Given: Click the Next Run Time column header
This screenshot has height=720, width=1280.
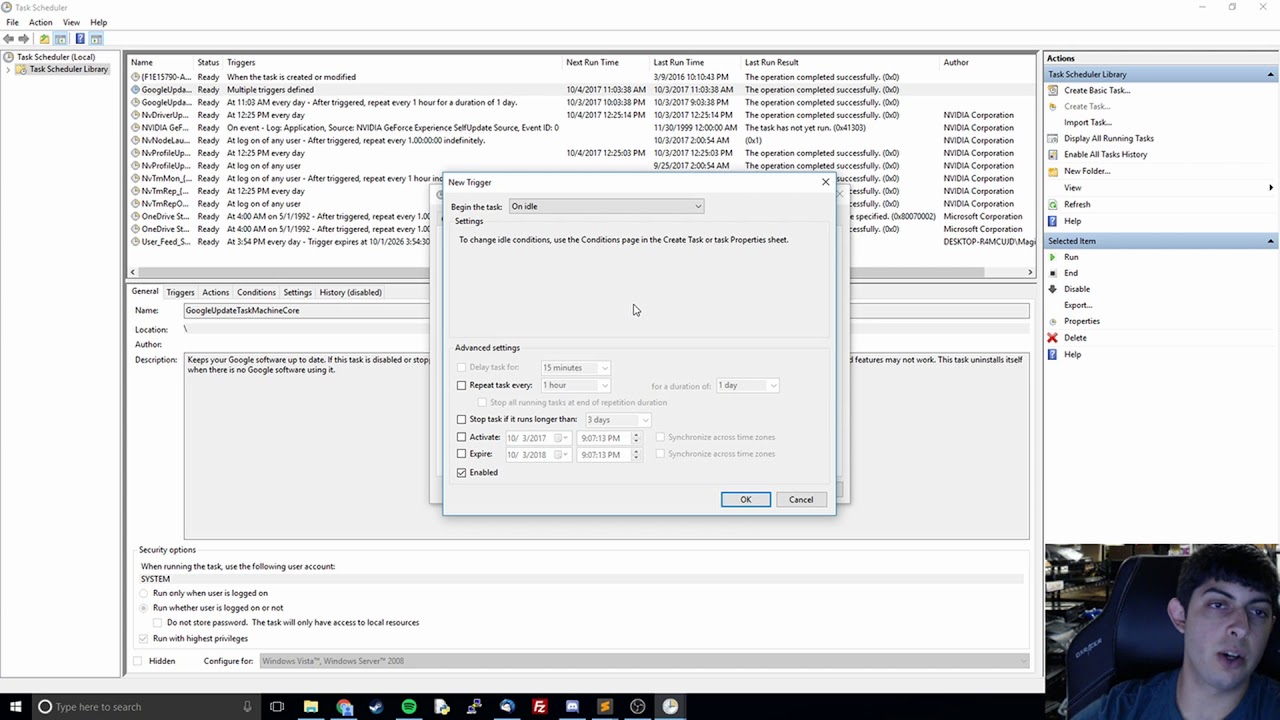Looking at the screenshot, I should (x=592, y=62).
